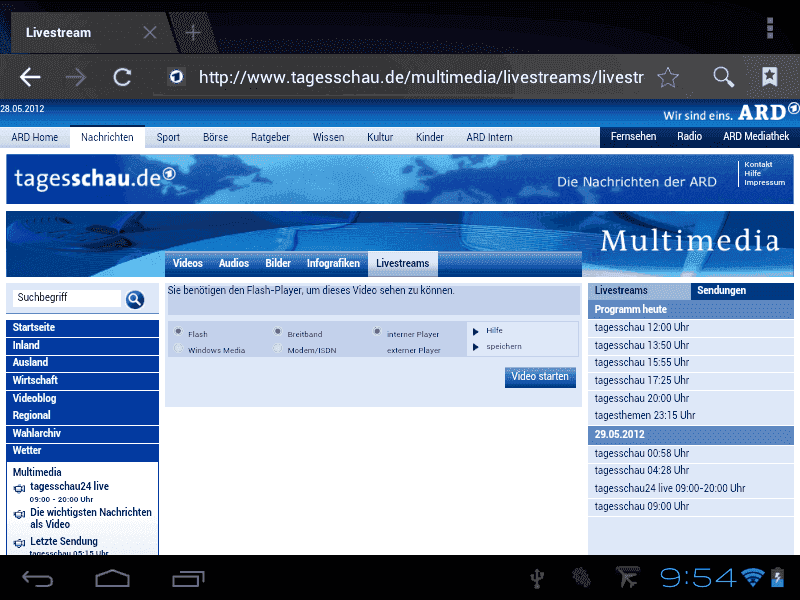Tap the Android back navigation button

pyautogui.click(x=37, y=578)
